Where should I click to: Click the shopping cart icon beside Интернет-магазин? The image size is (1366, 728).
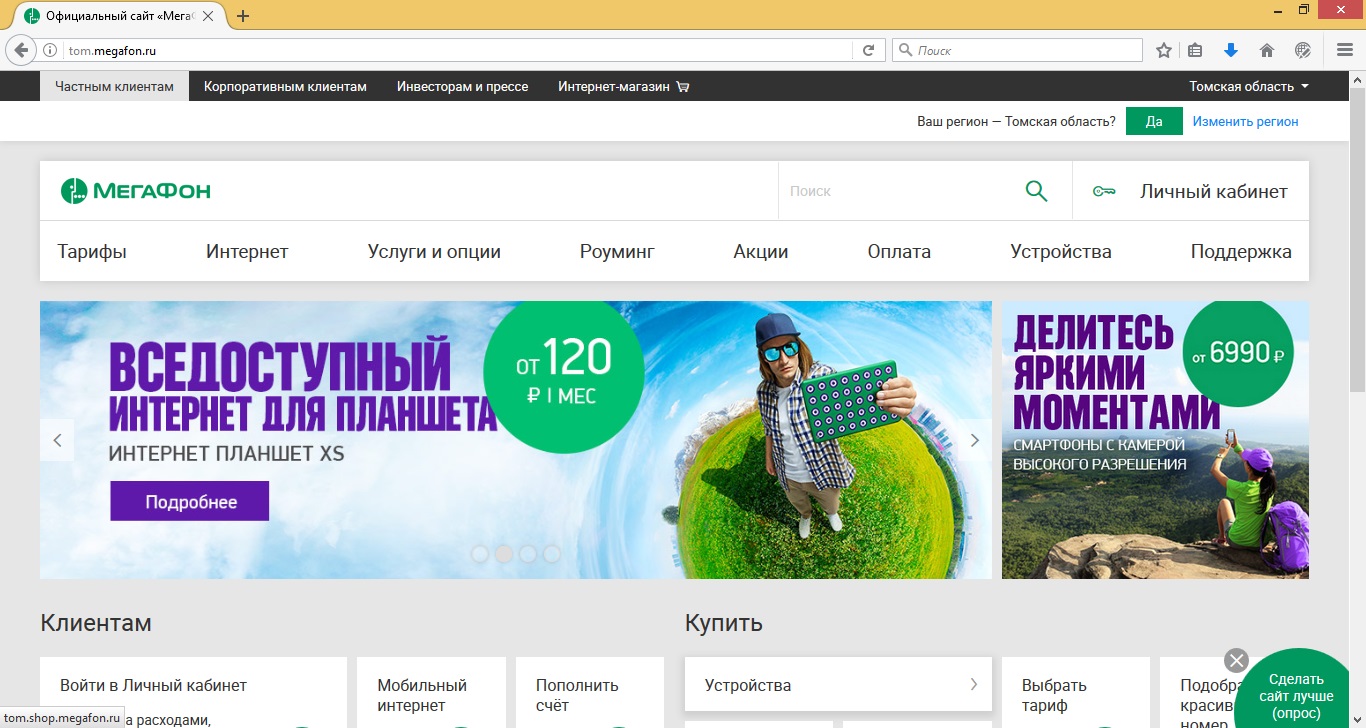(682, 86)
